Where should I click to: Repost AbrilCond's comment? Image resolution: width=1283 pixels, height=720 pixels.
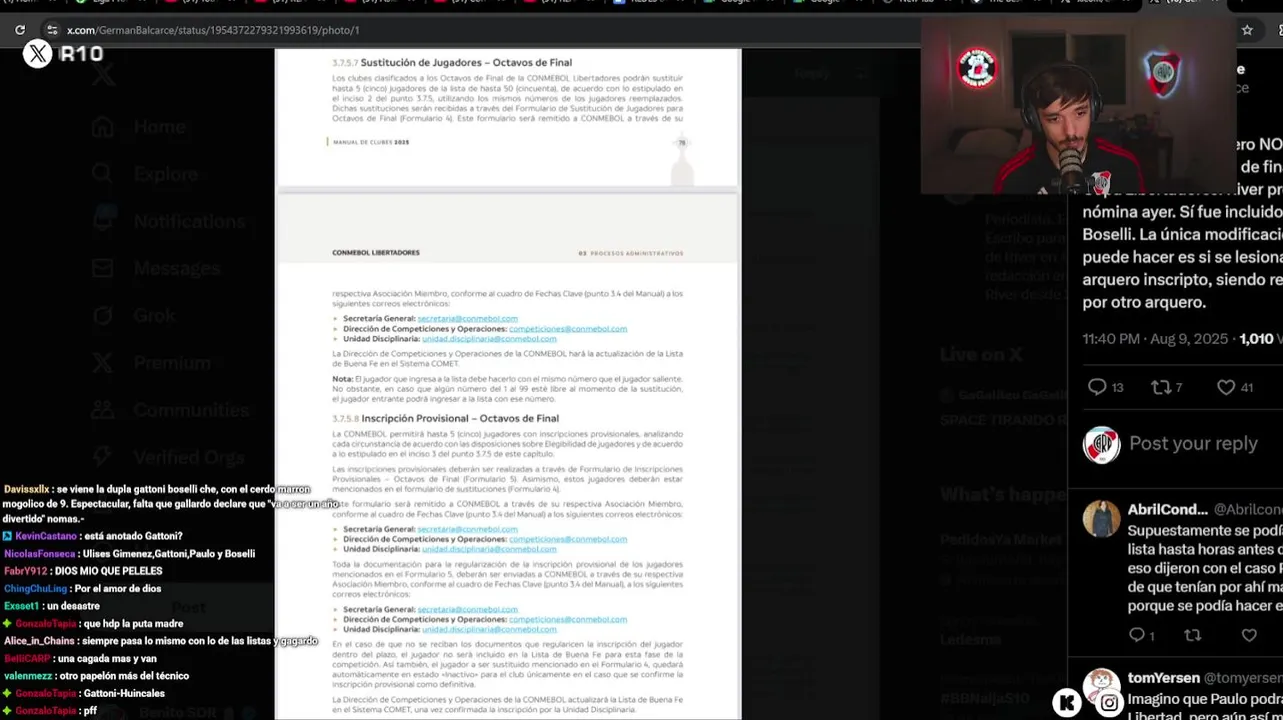pos(1193,635)
